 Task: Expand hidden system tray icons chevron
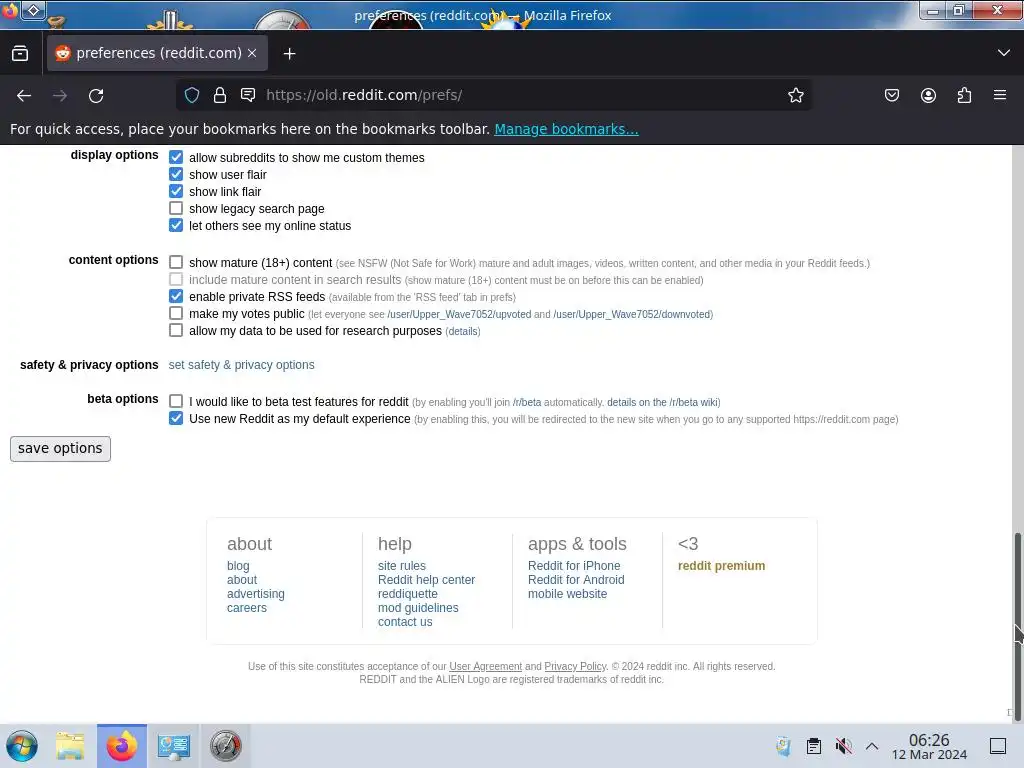pos(872,746)
